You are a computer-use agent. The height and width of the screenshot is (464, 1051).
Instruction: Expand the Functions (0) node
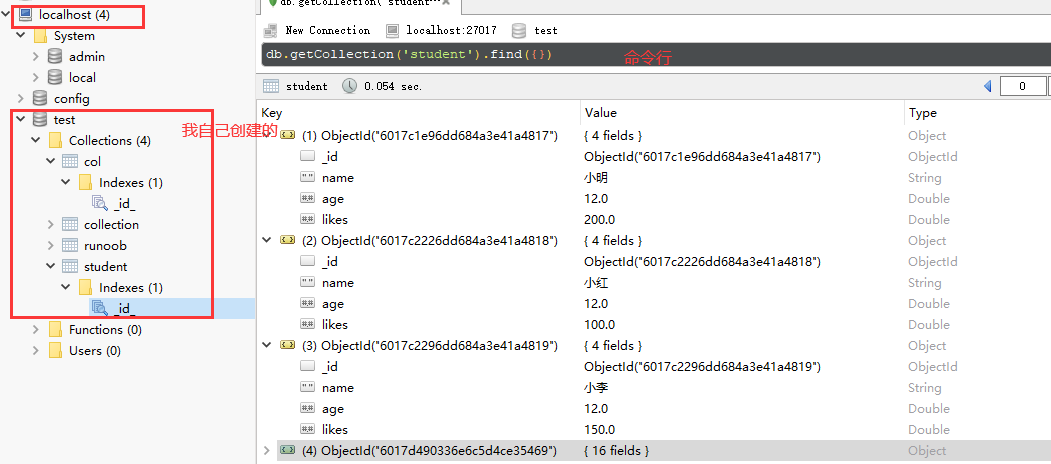point(36,329)
